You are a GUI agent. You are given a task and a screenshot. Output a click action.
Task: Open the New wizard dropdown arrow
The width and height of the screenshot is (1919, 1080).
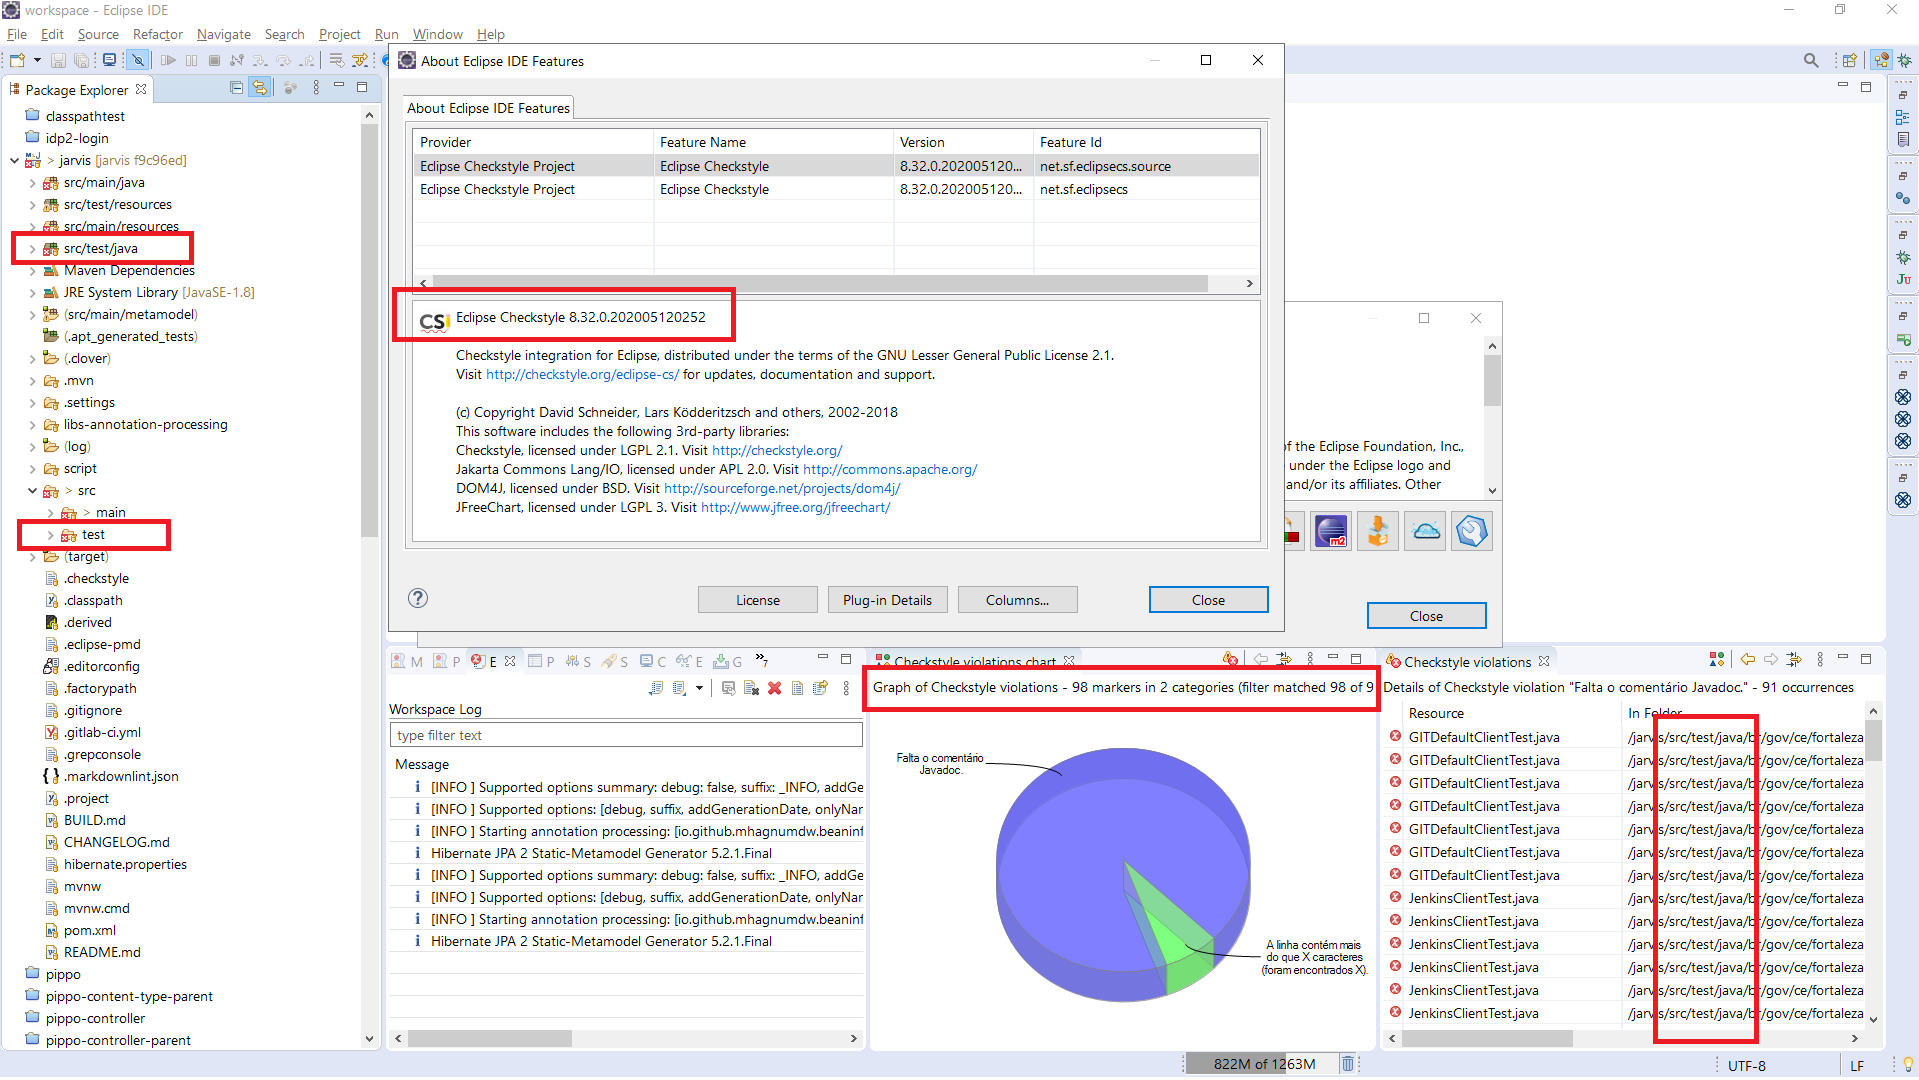(37, 60)
